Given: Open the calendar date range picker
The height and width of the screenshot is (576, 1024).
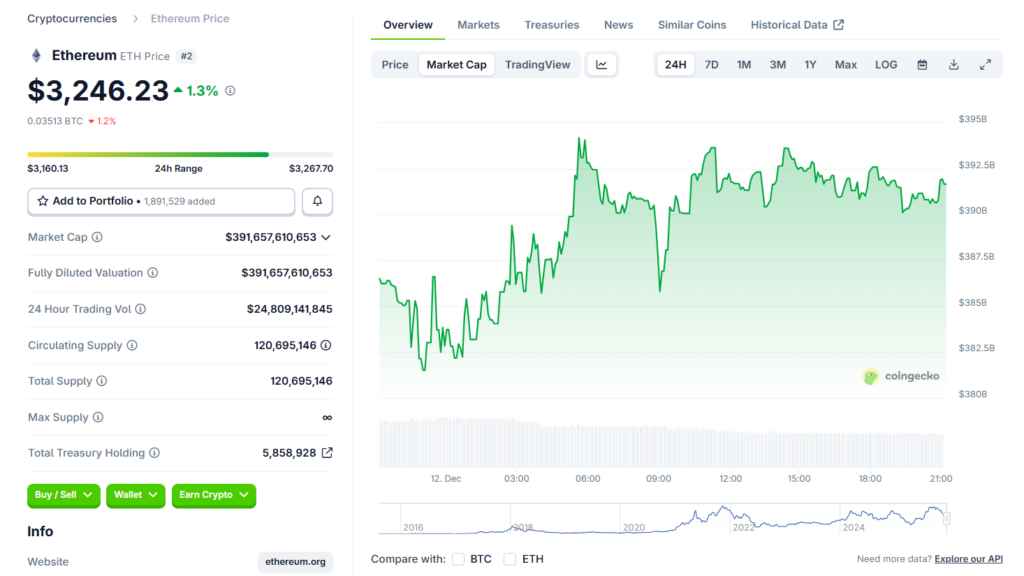Looking at the screenshot, I should 922,65.
